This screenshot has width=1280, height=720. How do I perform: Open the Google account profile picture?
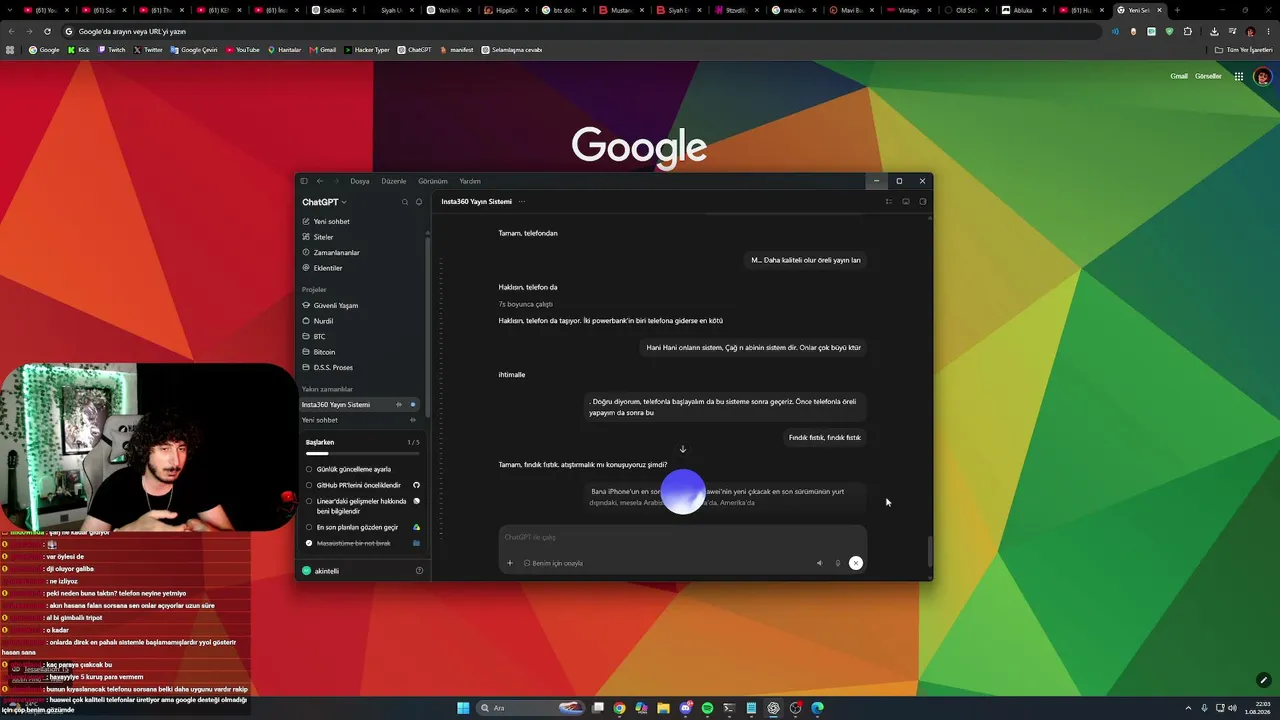click(1263, 76)
